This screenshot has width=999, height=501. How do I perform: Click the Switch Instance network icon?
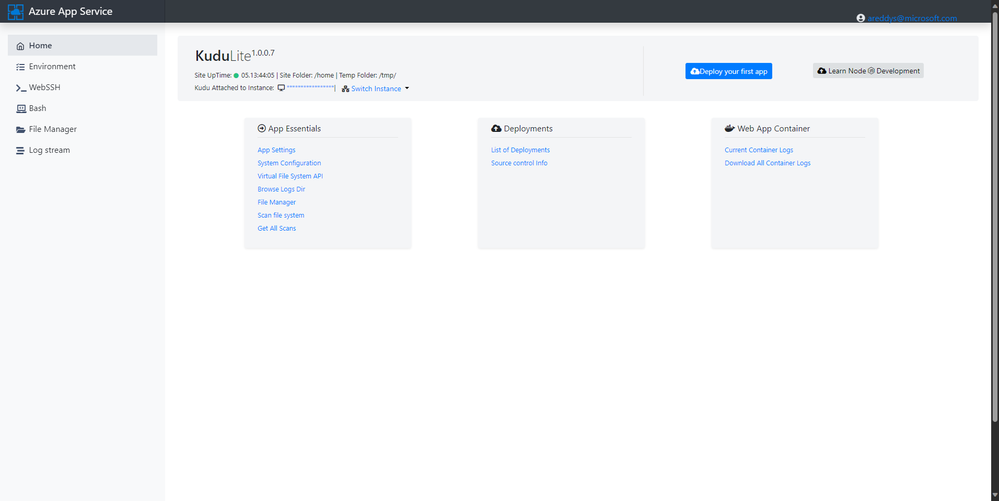click(345, 89)
